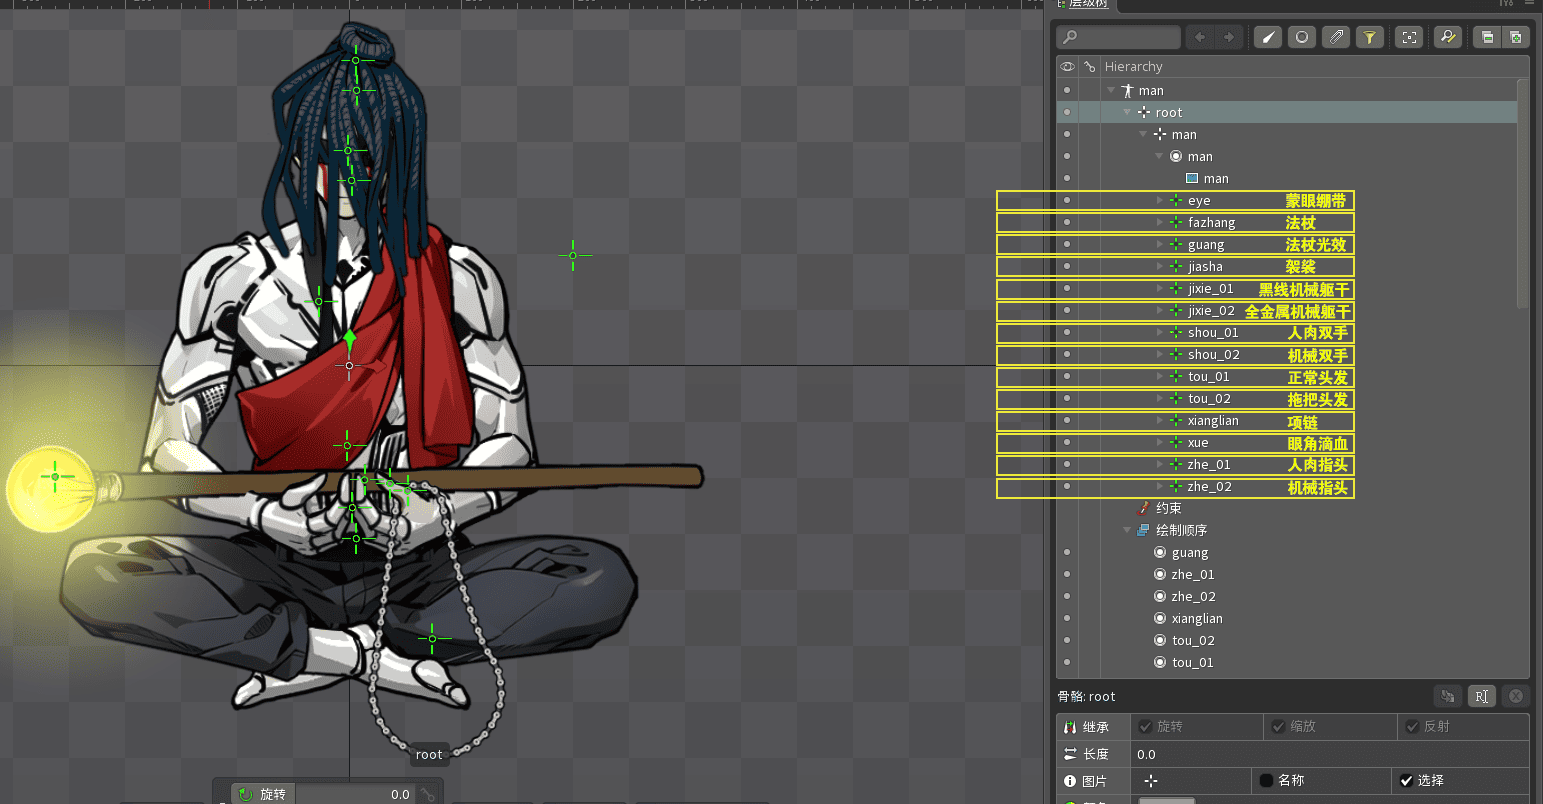Expand all tree nodes with plus icon
The width and height of the screenshot is (1543, 804).
[1516, 38]
